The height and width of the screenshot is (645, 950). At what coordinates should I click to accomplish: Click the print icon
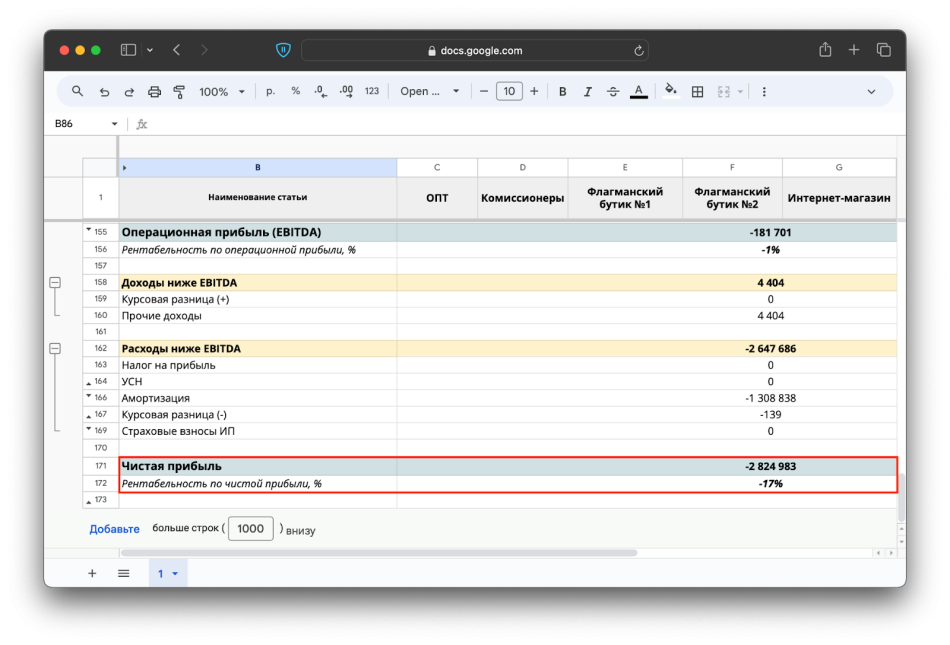[x=154, y=91]
